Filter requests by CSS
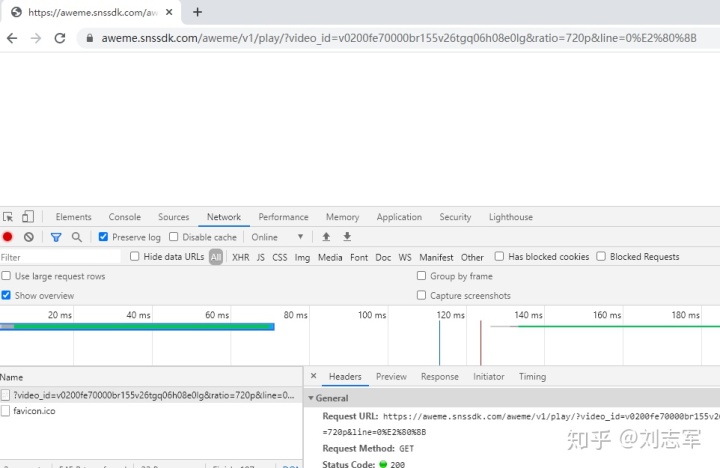720x468 pixels. pos(280,257)
